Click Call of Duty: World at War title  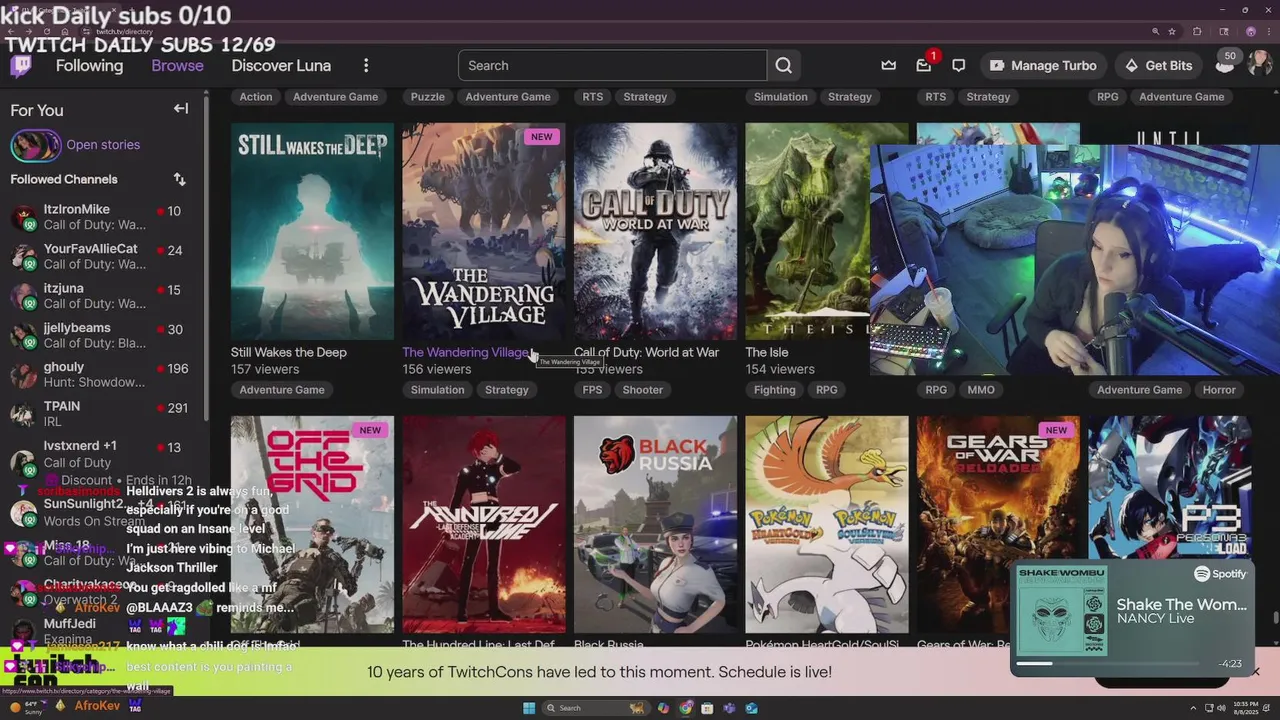click(x=646, y=352)
